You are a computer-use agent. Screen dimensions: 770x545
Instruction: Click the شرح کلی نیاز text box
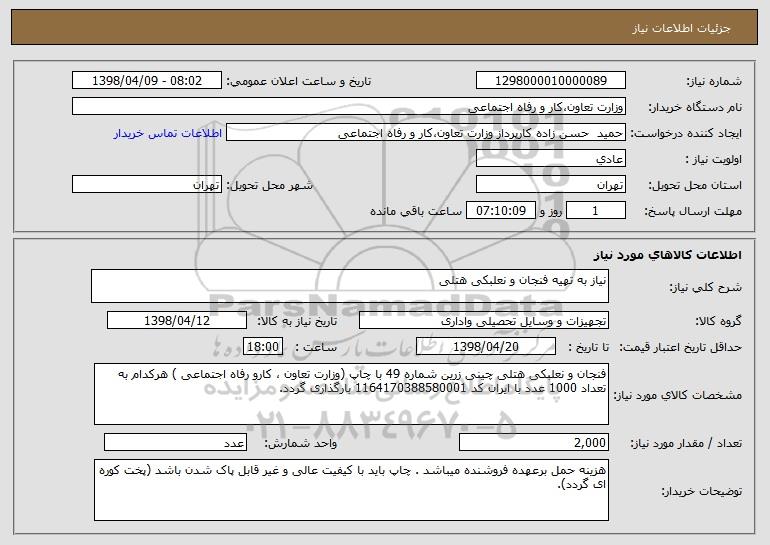point(350,286)
